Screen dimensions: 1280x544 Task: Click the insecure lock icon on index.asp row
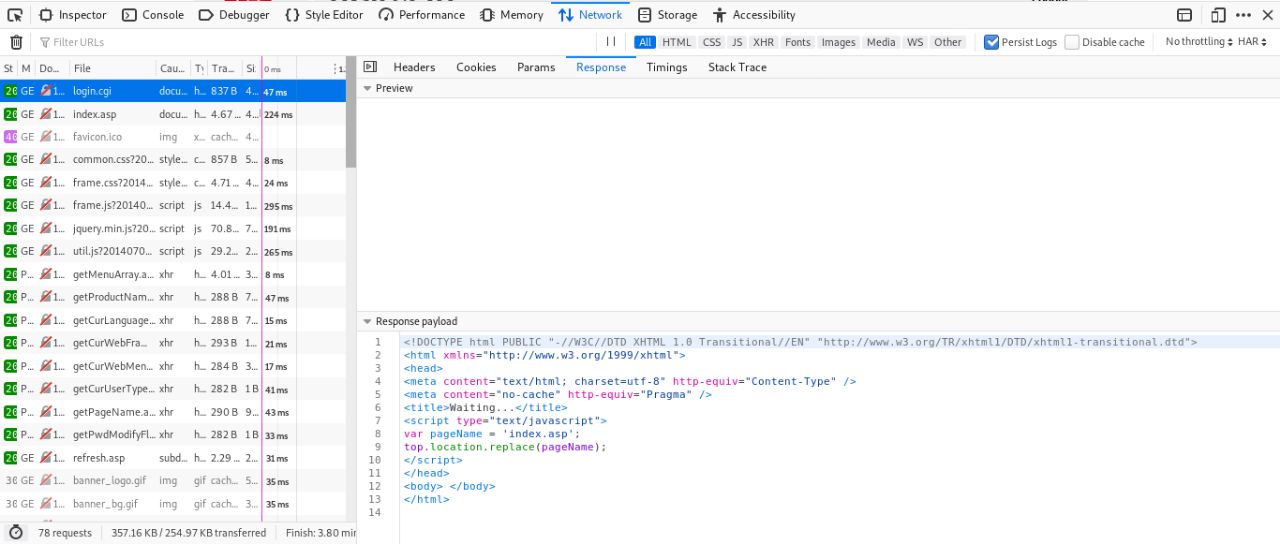click(x=46, y=114)
